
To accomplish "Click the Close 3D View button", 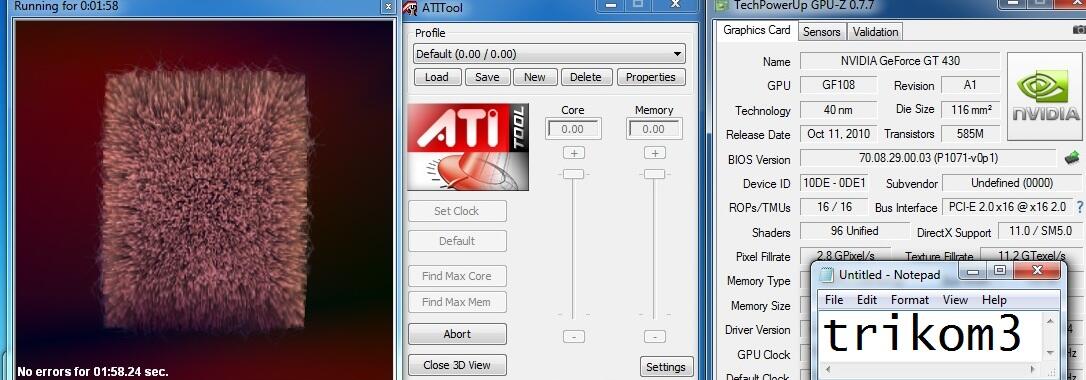I will coord(457,365).
